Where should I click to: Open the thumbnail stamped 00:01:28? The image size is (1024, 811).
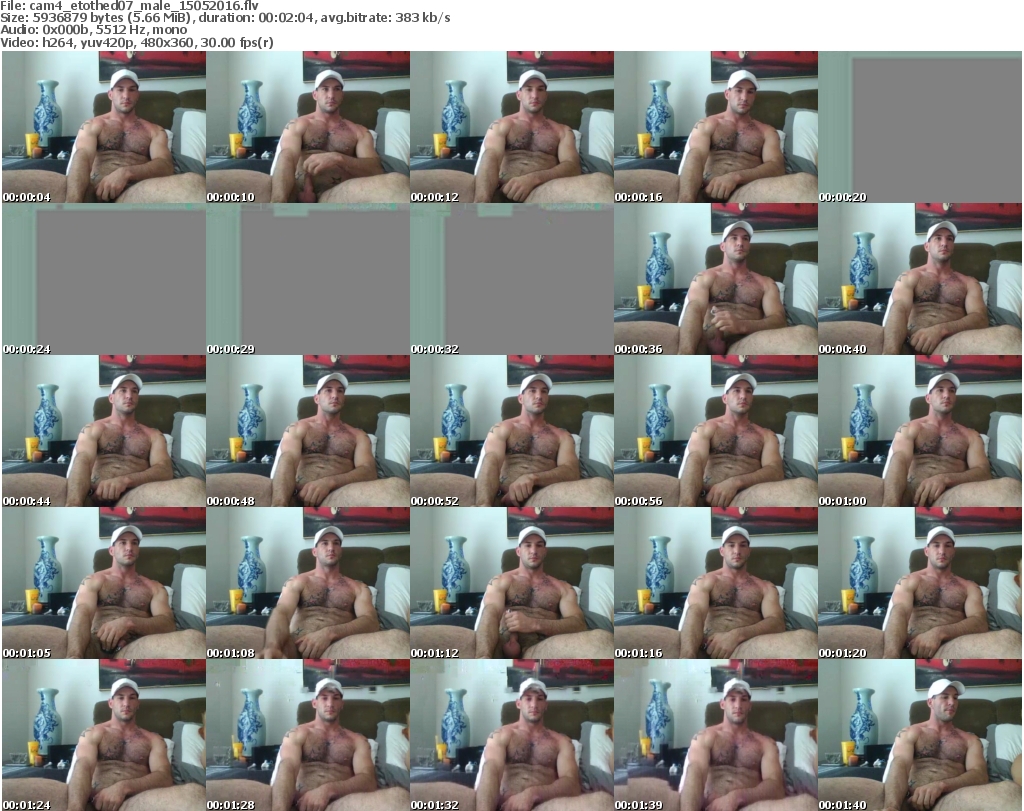[308, 735]
